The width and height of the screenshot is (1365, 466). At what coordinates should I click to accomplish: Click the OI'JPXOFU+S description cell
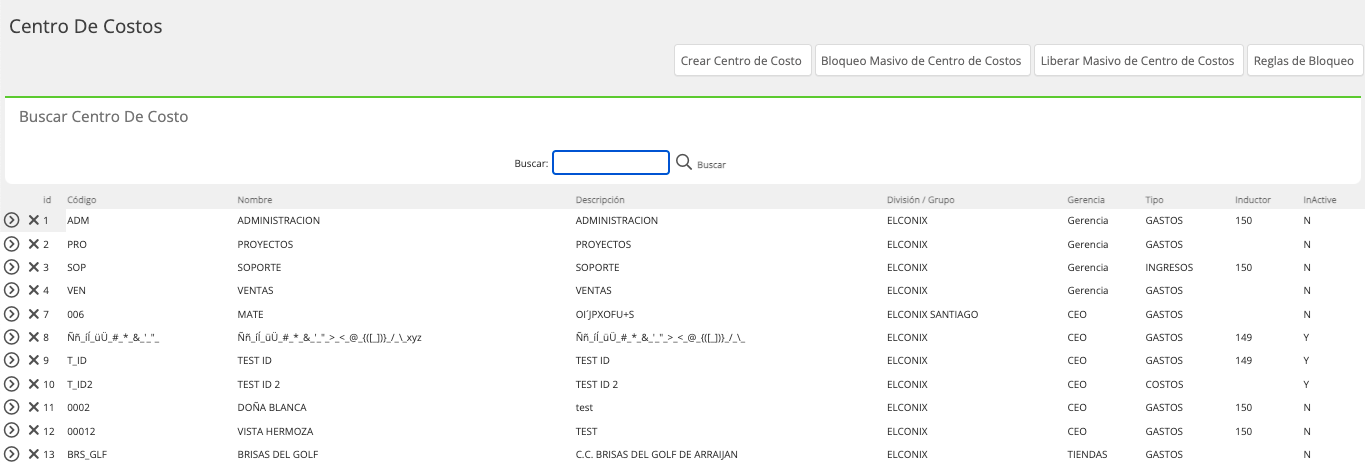click(x=605, y=314)
